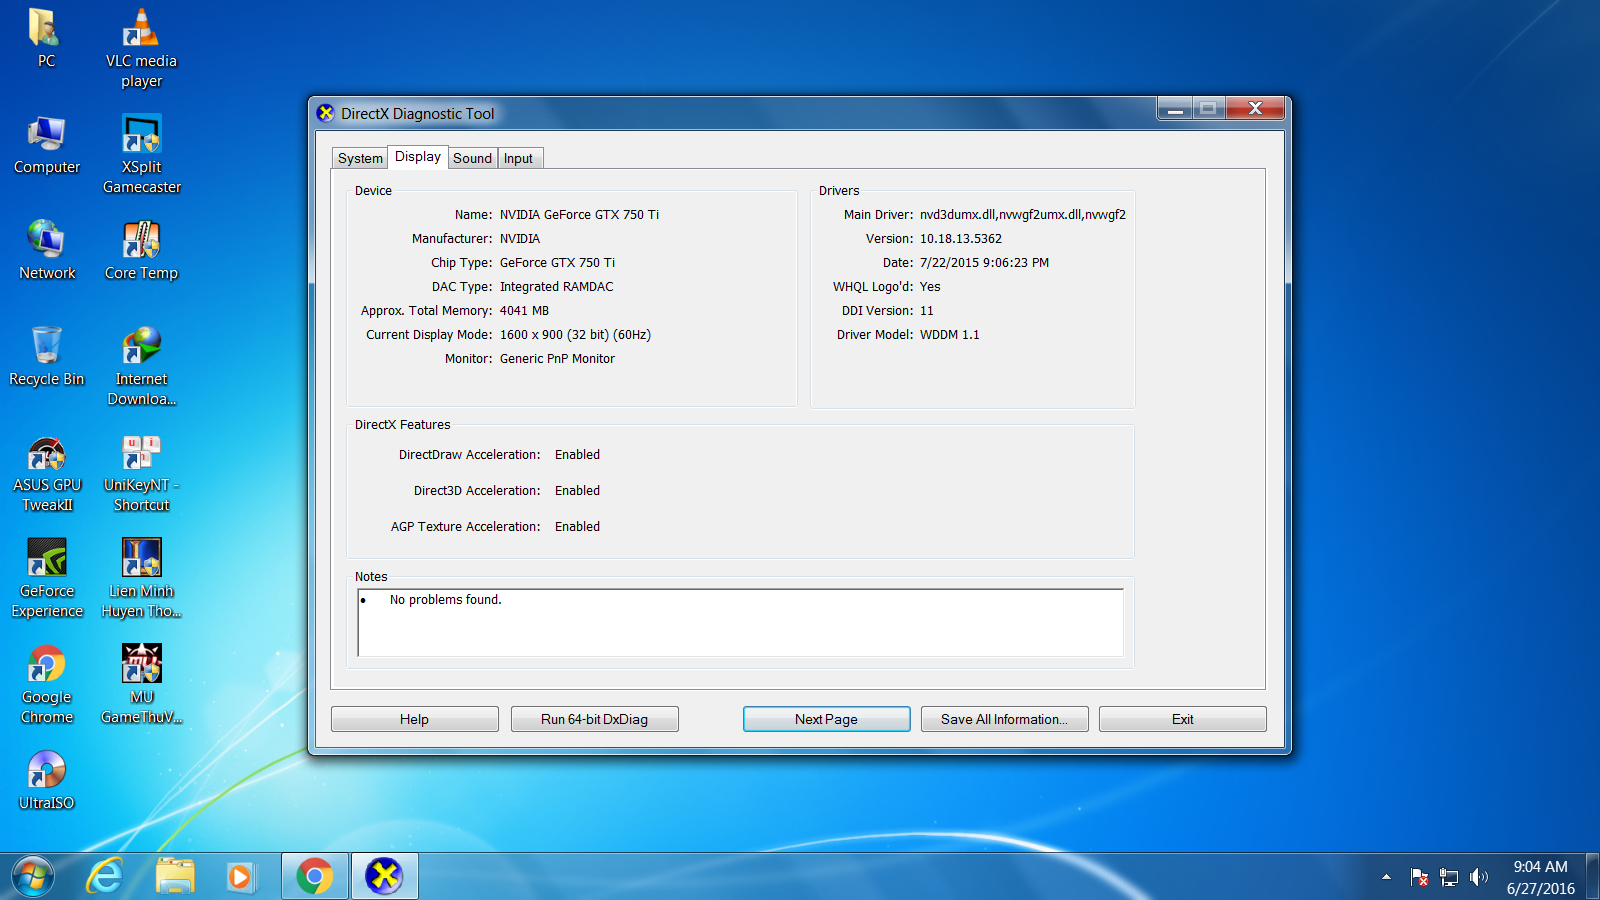Image resolution: width=1600 pixels, height=900 pixels.
Task: Launch Google Chrome desktop shortcut
Action: pyautogui.click(x=46, y=684)
